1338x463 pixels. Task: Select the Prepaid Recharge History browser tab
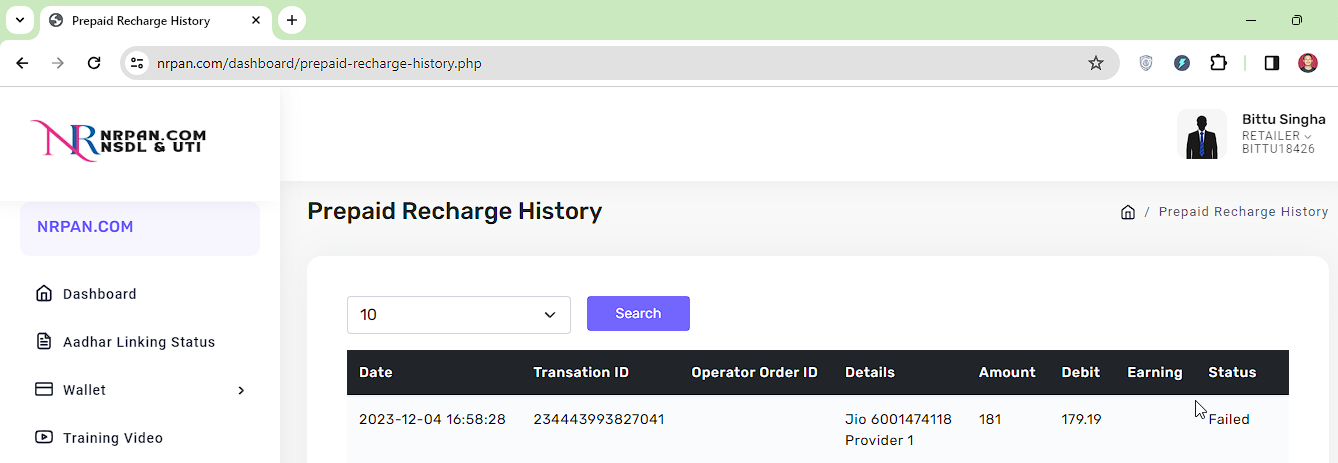point(150,21)
